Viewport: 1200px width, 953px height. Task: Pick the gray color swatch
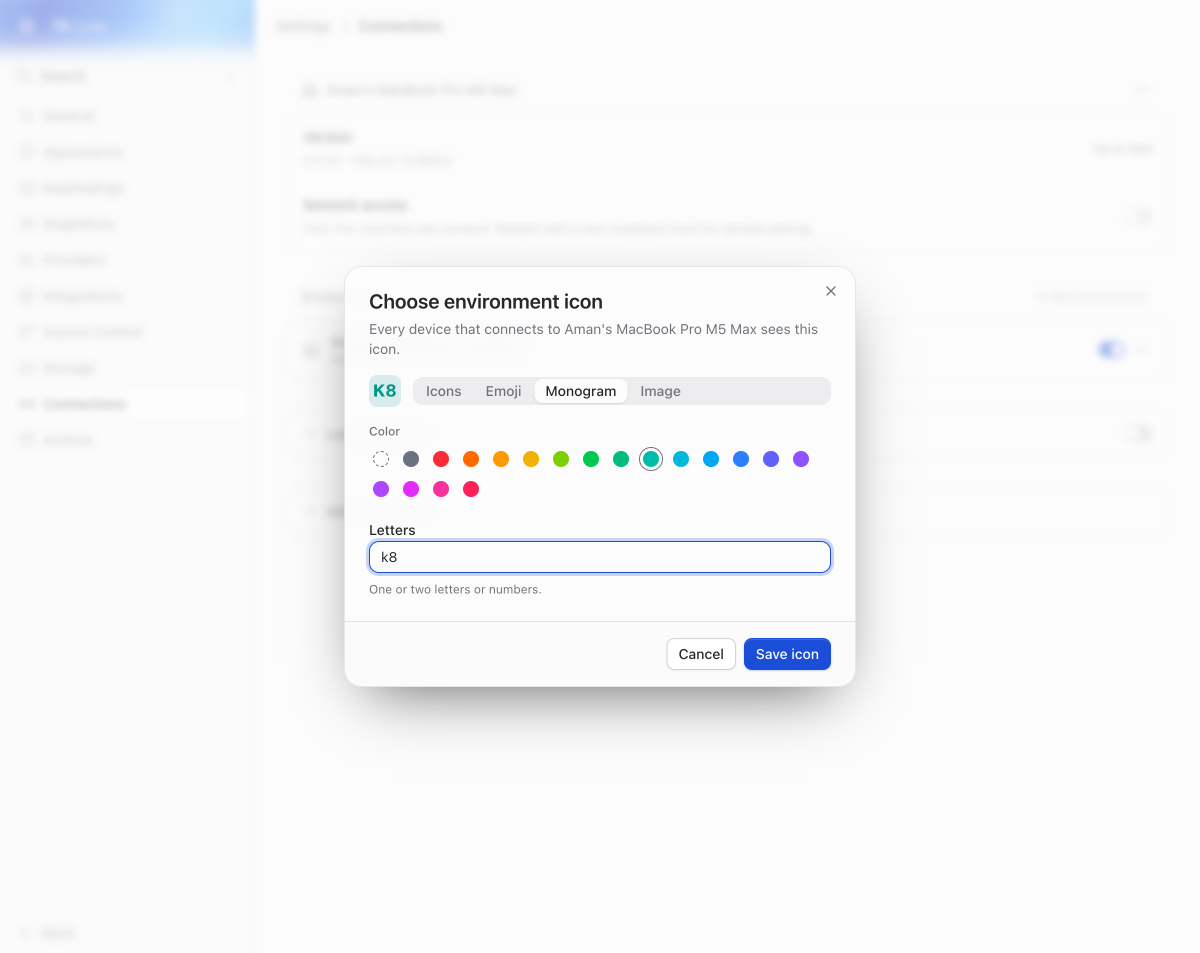point(411,459)
